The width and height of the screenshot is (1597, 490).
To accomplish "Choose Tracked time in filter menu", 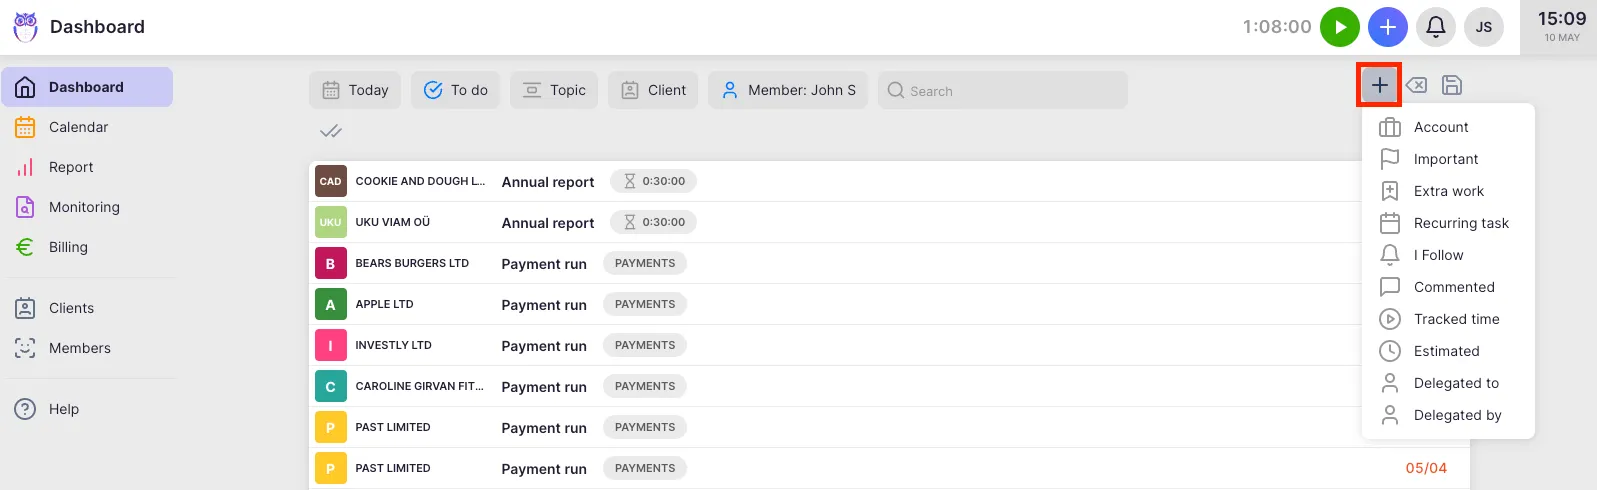I will [x=1456, y=319].
